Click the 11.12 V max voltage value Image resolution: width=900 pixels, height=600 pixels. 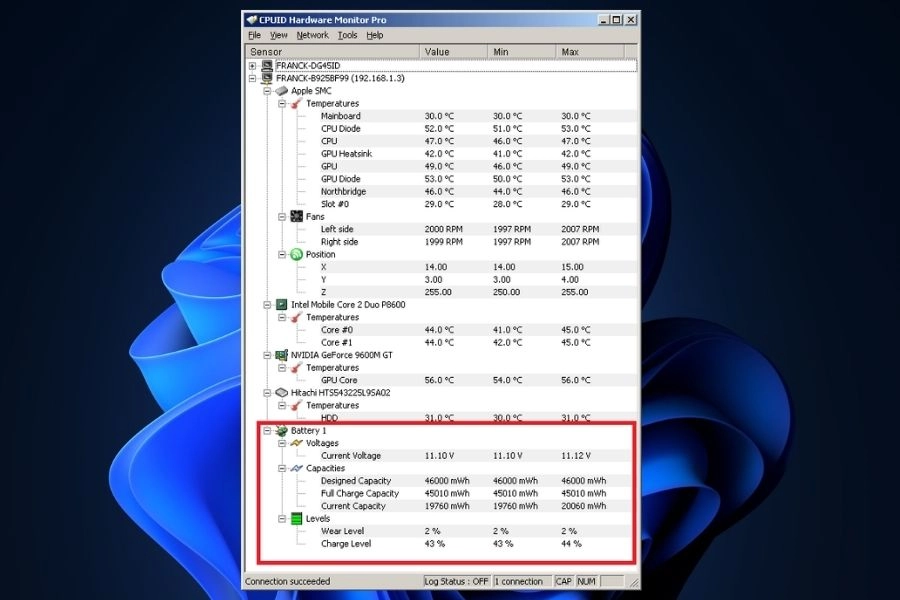tap(576, 456)
